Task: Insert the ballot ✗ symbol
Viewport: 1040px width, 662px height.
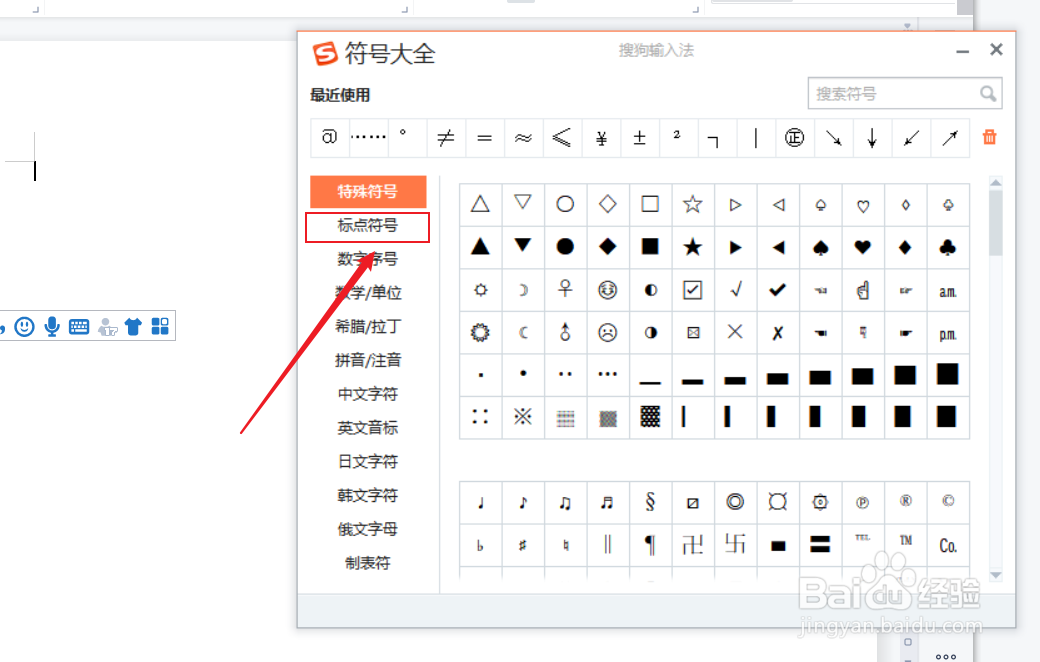Action: pos(777,333)
